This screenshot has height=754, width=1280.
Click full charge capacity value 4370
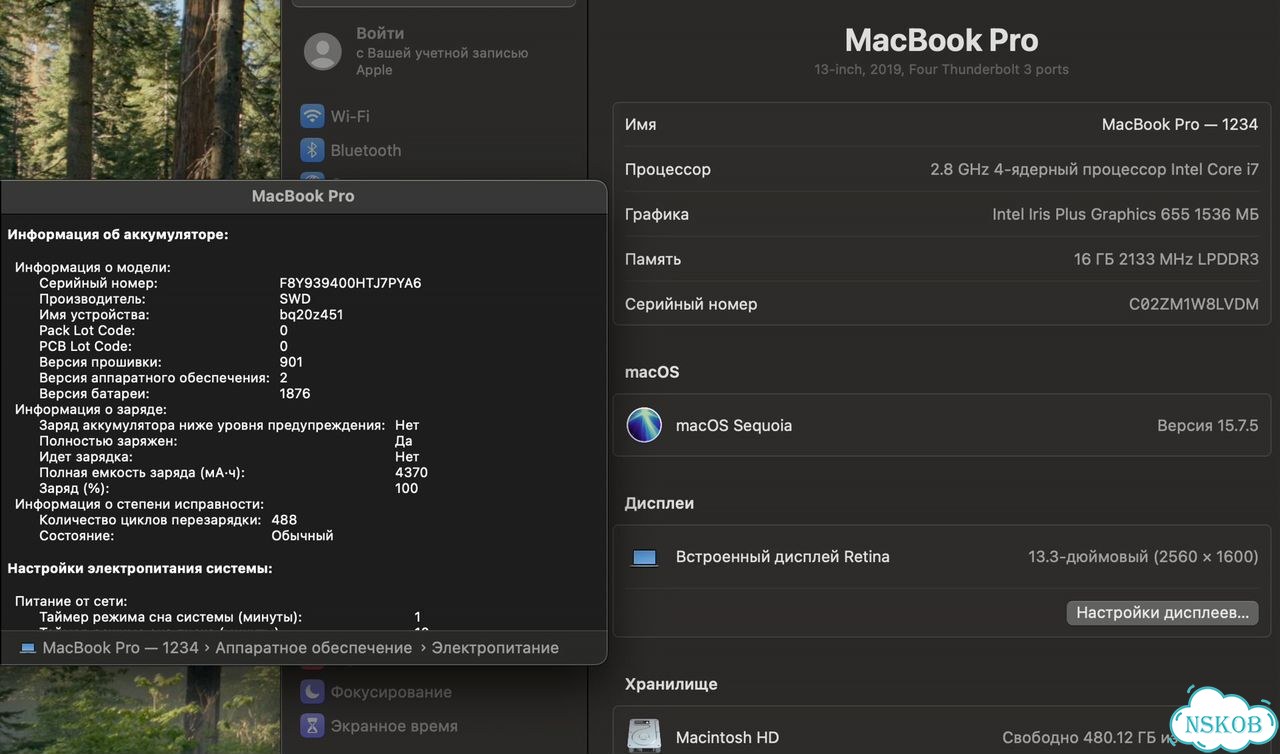pyautogui.click(x=411, y=472)
